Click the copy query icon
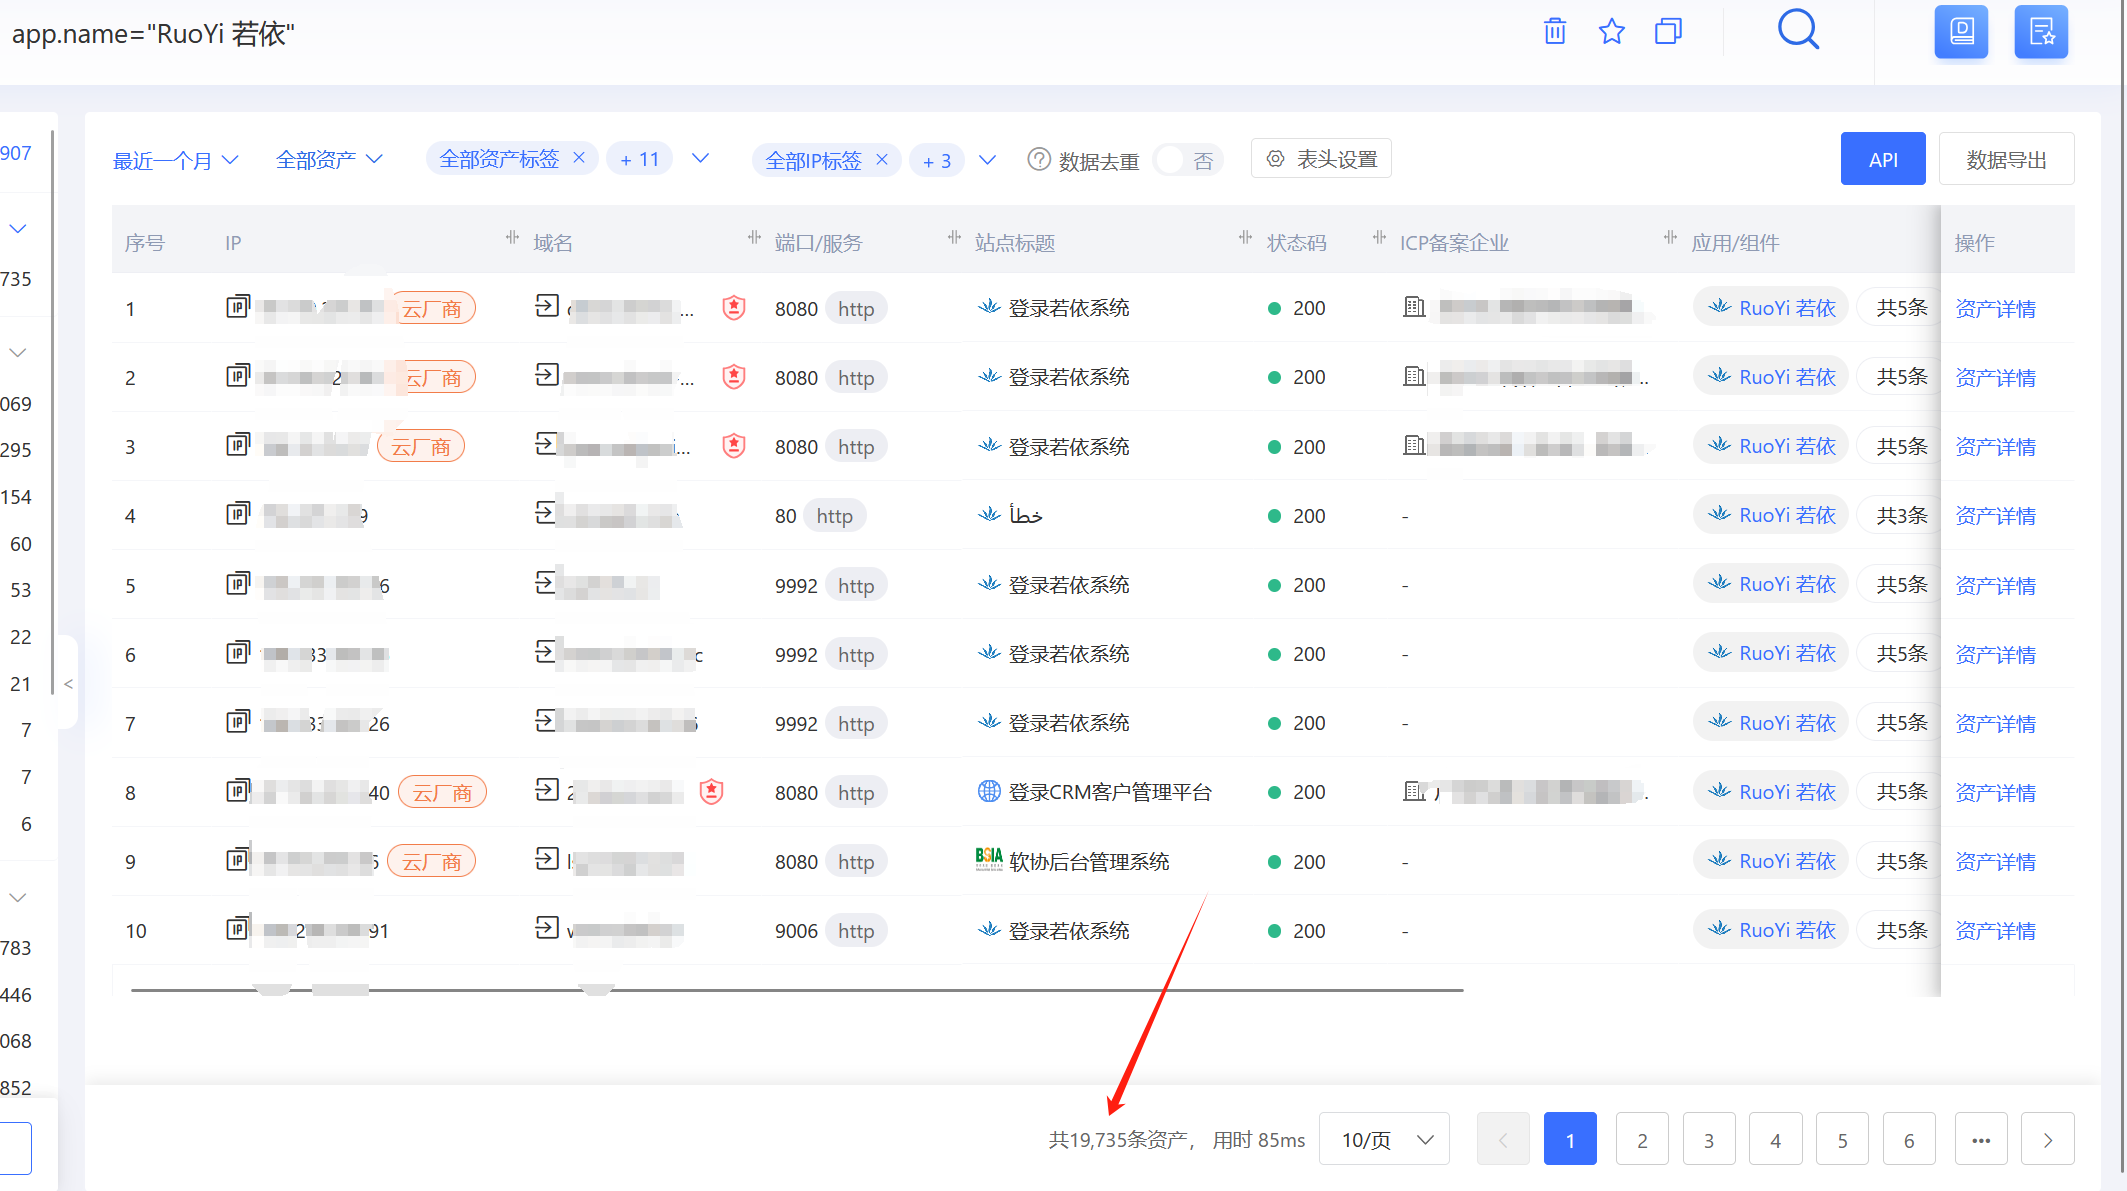Viewport: 2127px width, 1191px height. click(x=1668, y=32)
